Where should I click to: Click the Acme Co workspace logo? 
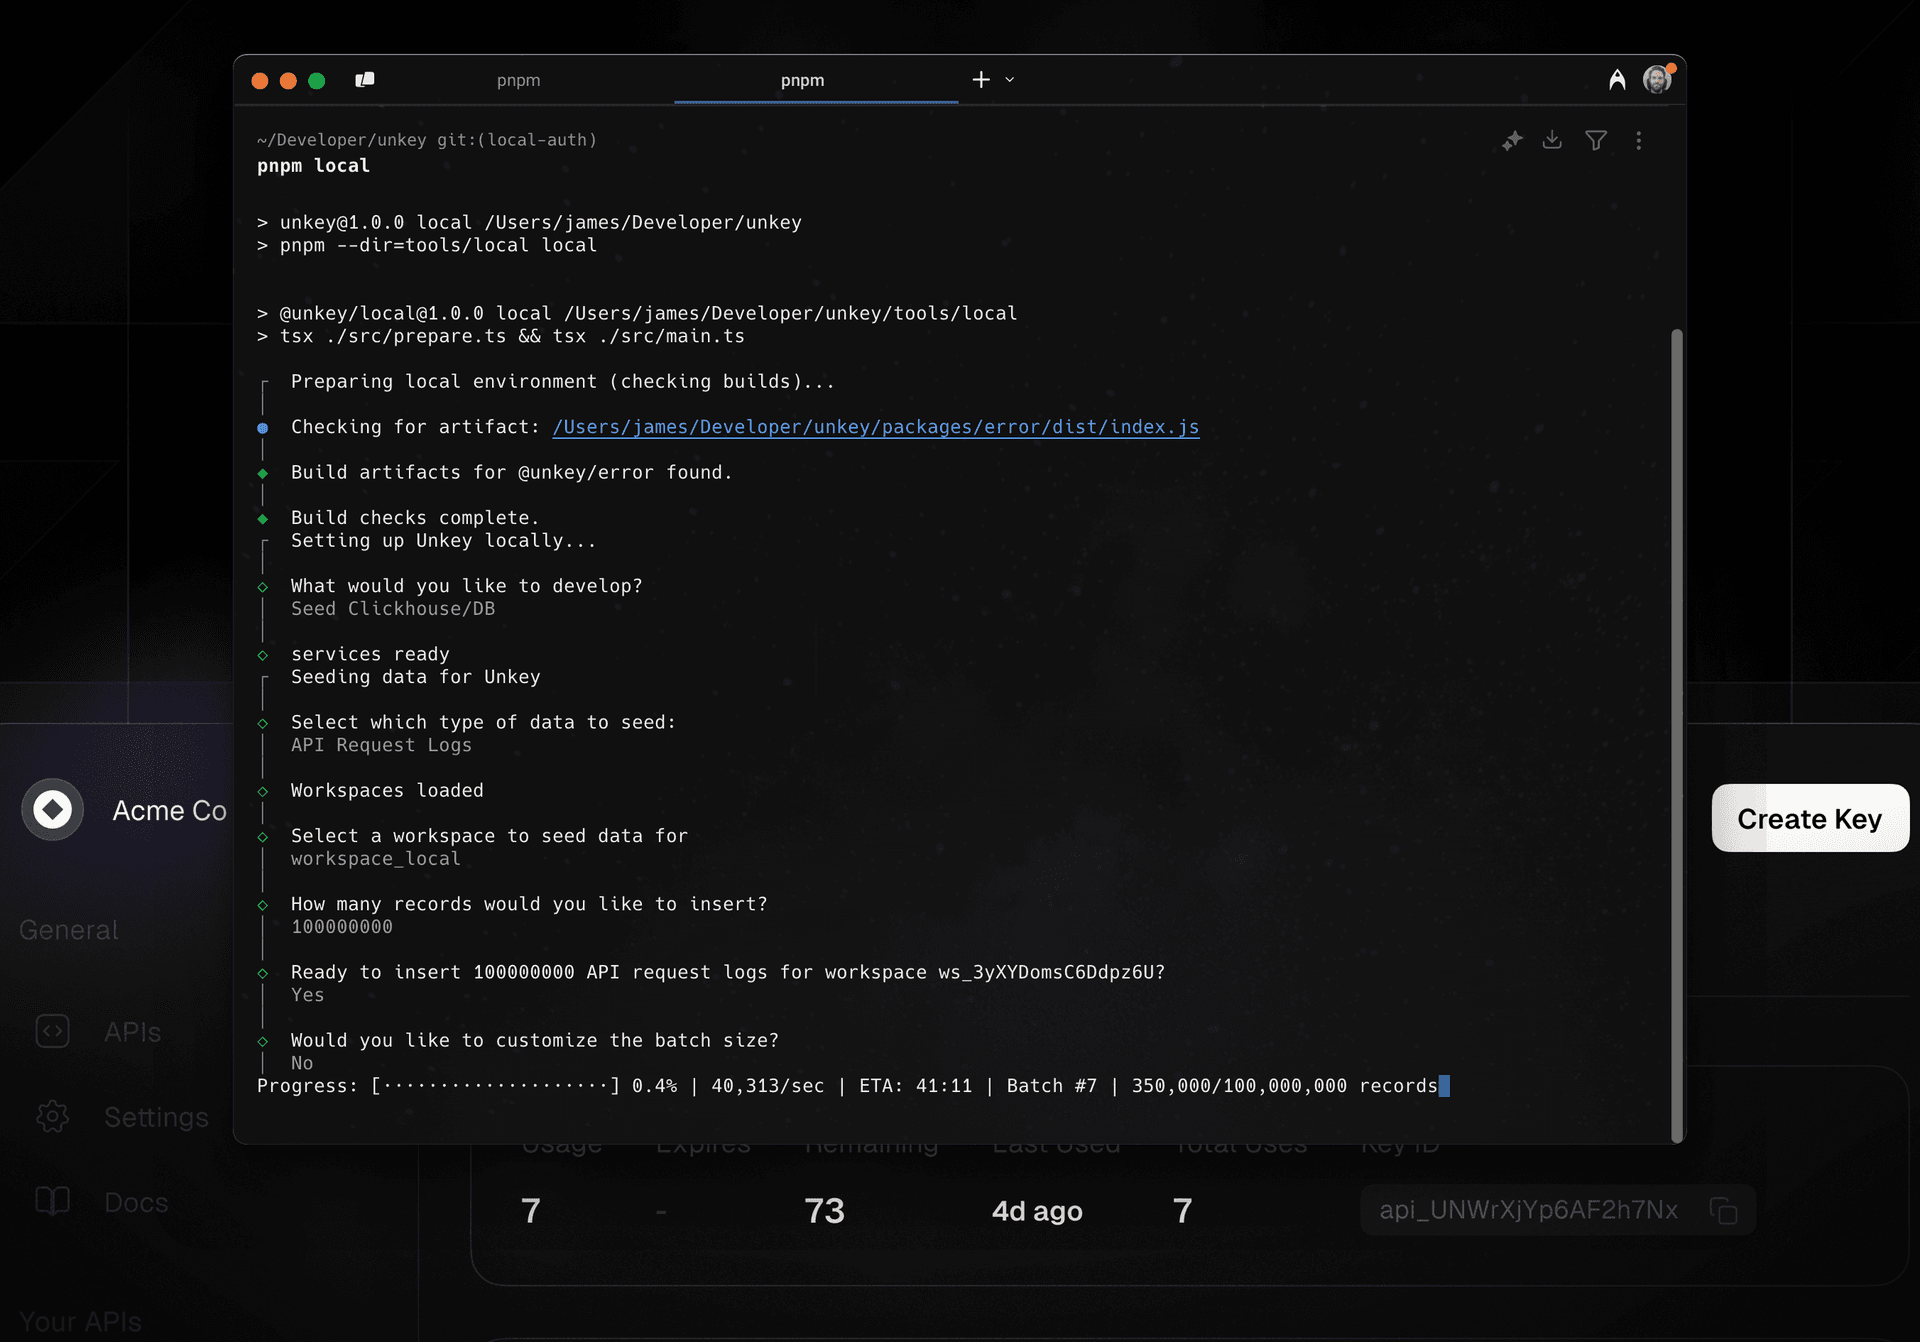point(52,810)
